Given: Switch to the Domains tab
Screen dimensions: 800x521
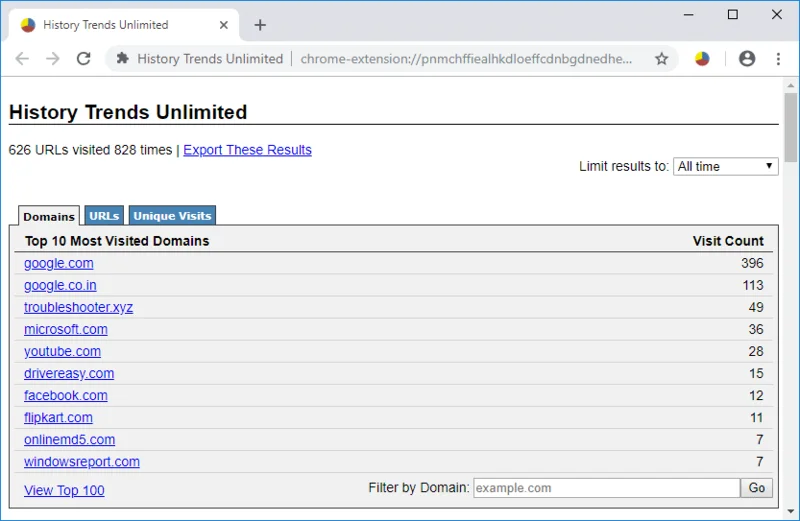Looking at the screenshot, I should coord(49,216).
